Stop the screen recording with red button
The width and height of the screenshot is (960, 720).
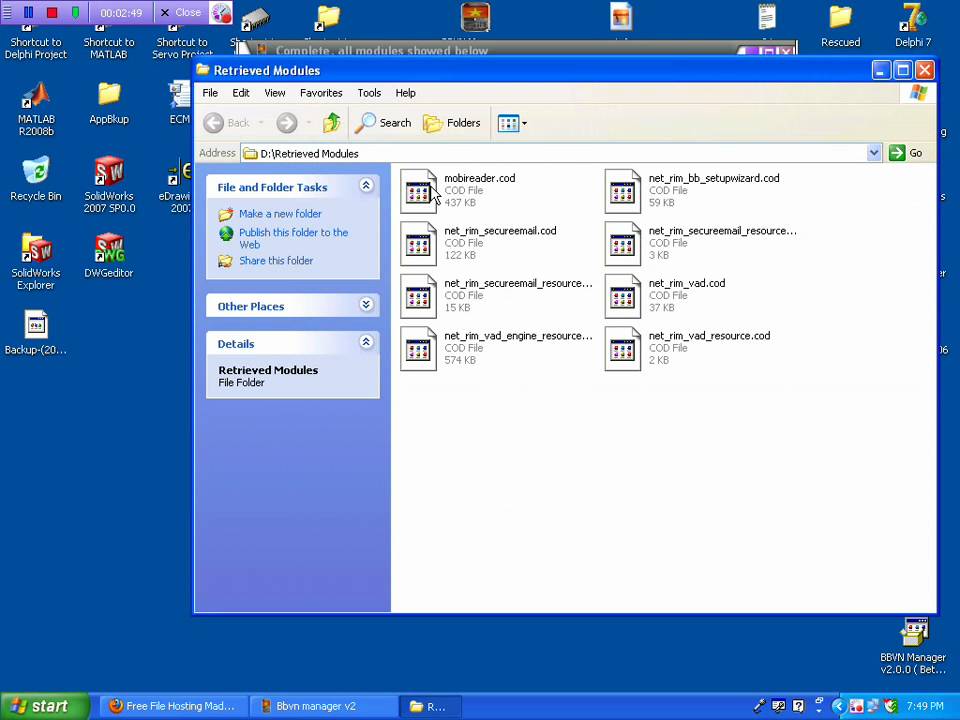pyautogui.click(x=52, y=12)
